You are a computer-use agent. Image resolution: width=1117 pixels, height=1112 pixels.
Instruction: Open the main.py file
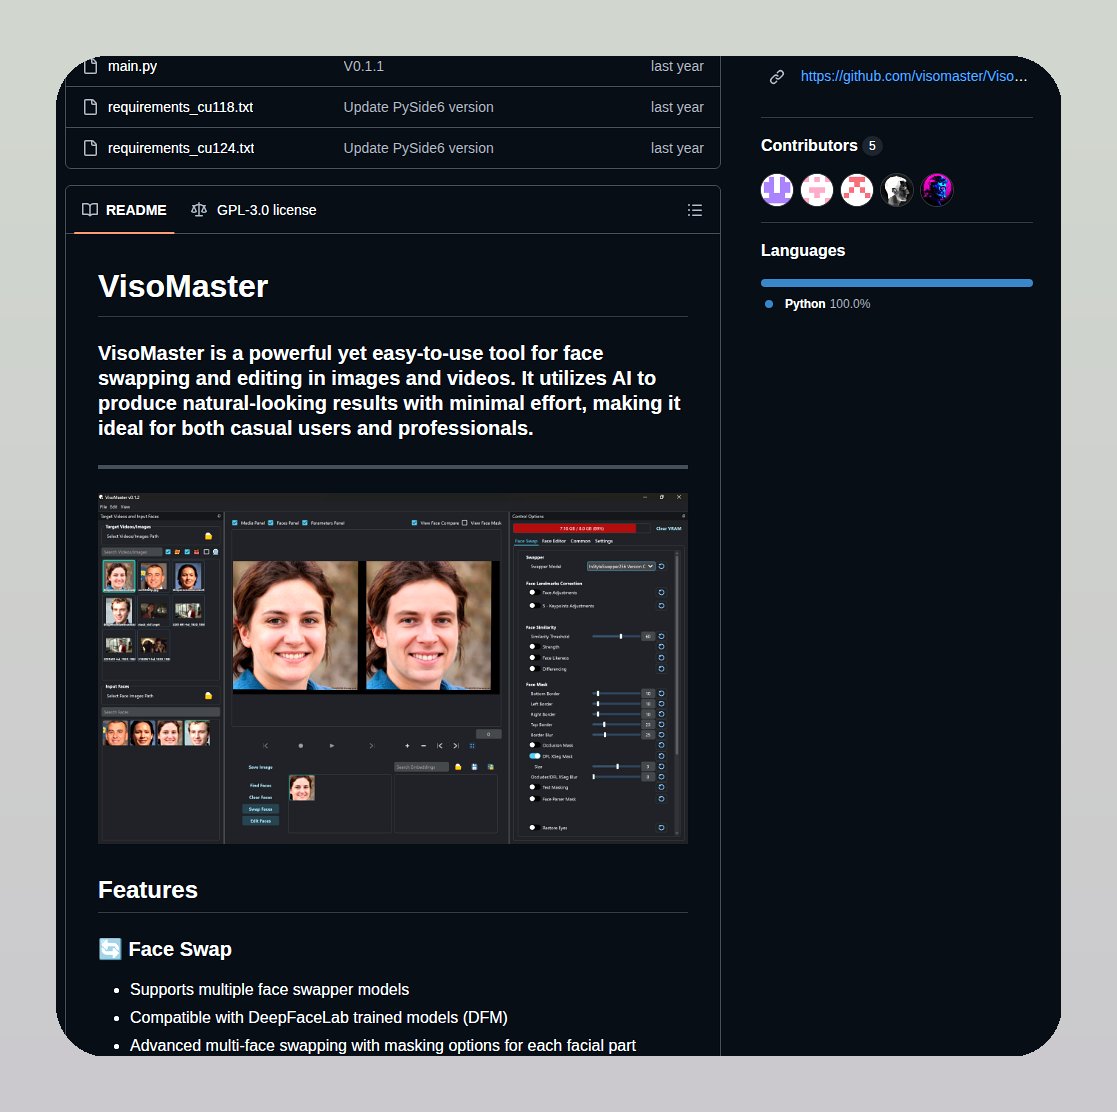coord(133,66)
